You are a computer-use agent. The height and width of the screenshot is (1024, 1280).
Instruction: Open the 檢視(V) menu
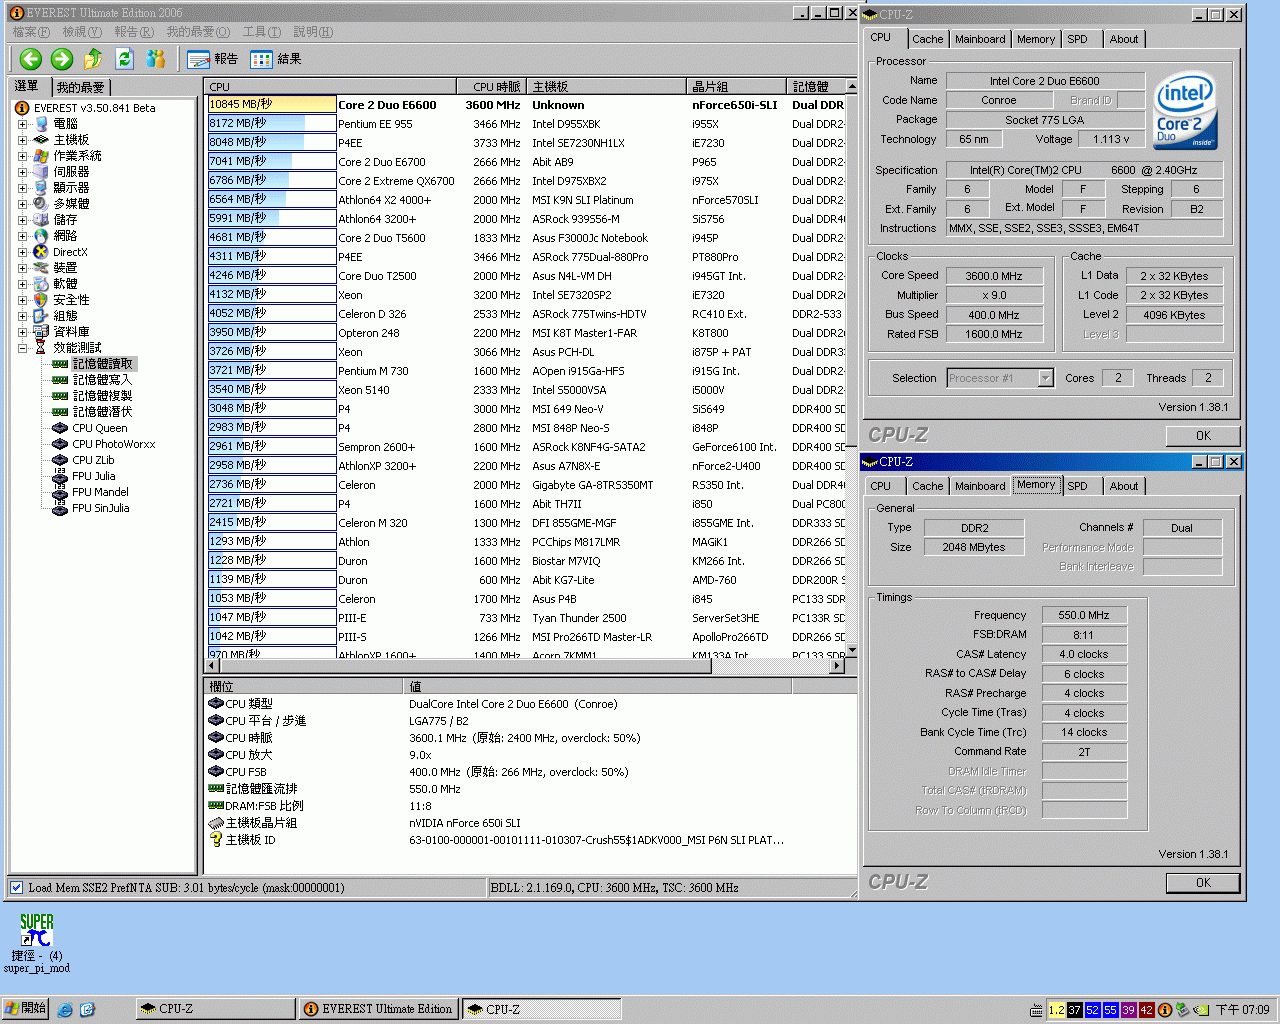tap(82, 32)
